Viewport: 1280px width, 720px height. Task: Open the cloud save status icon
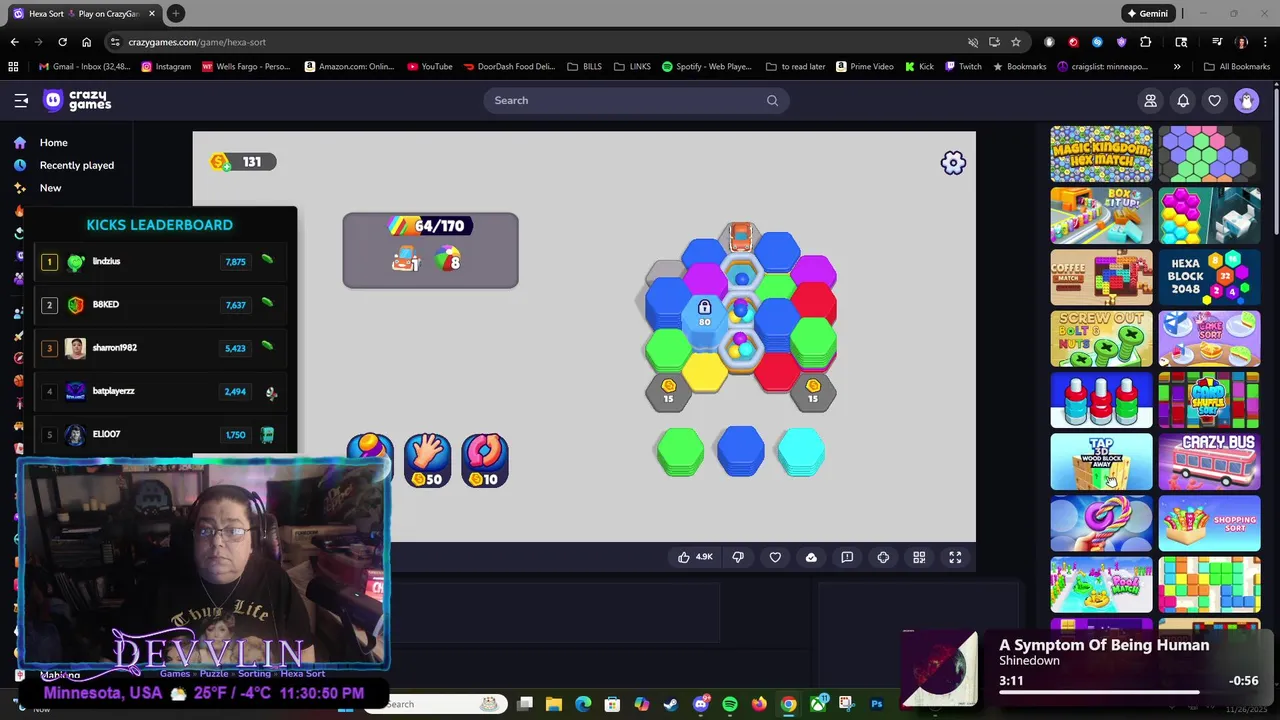tap(811, 557)
